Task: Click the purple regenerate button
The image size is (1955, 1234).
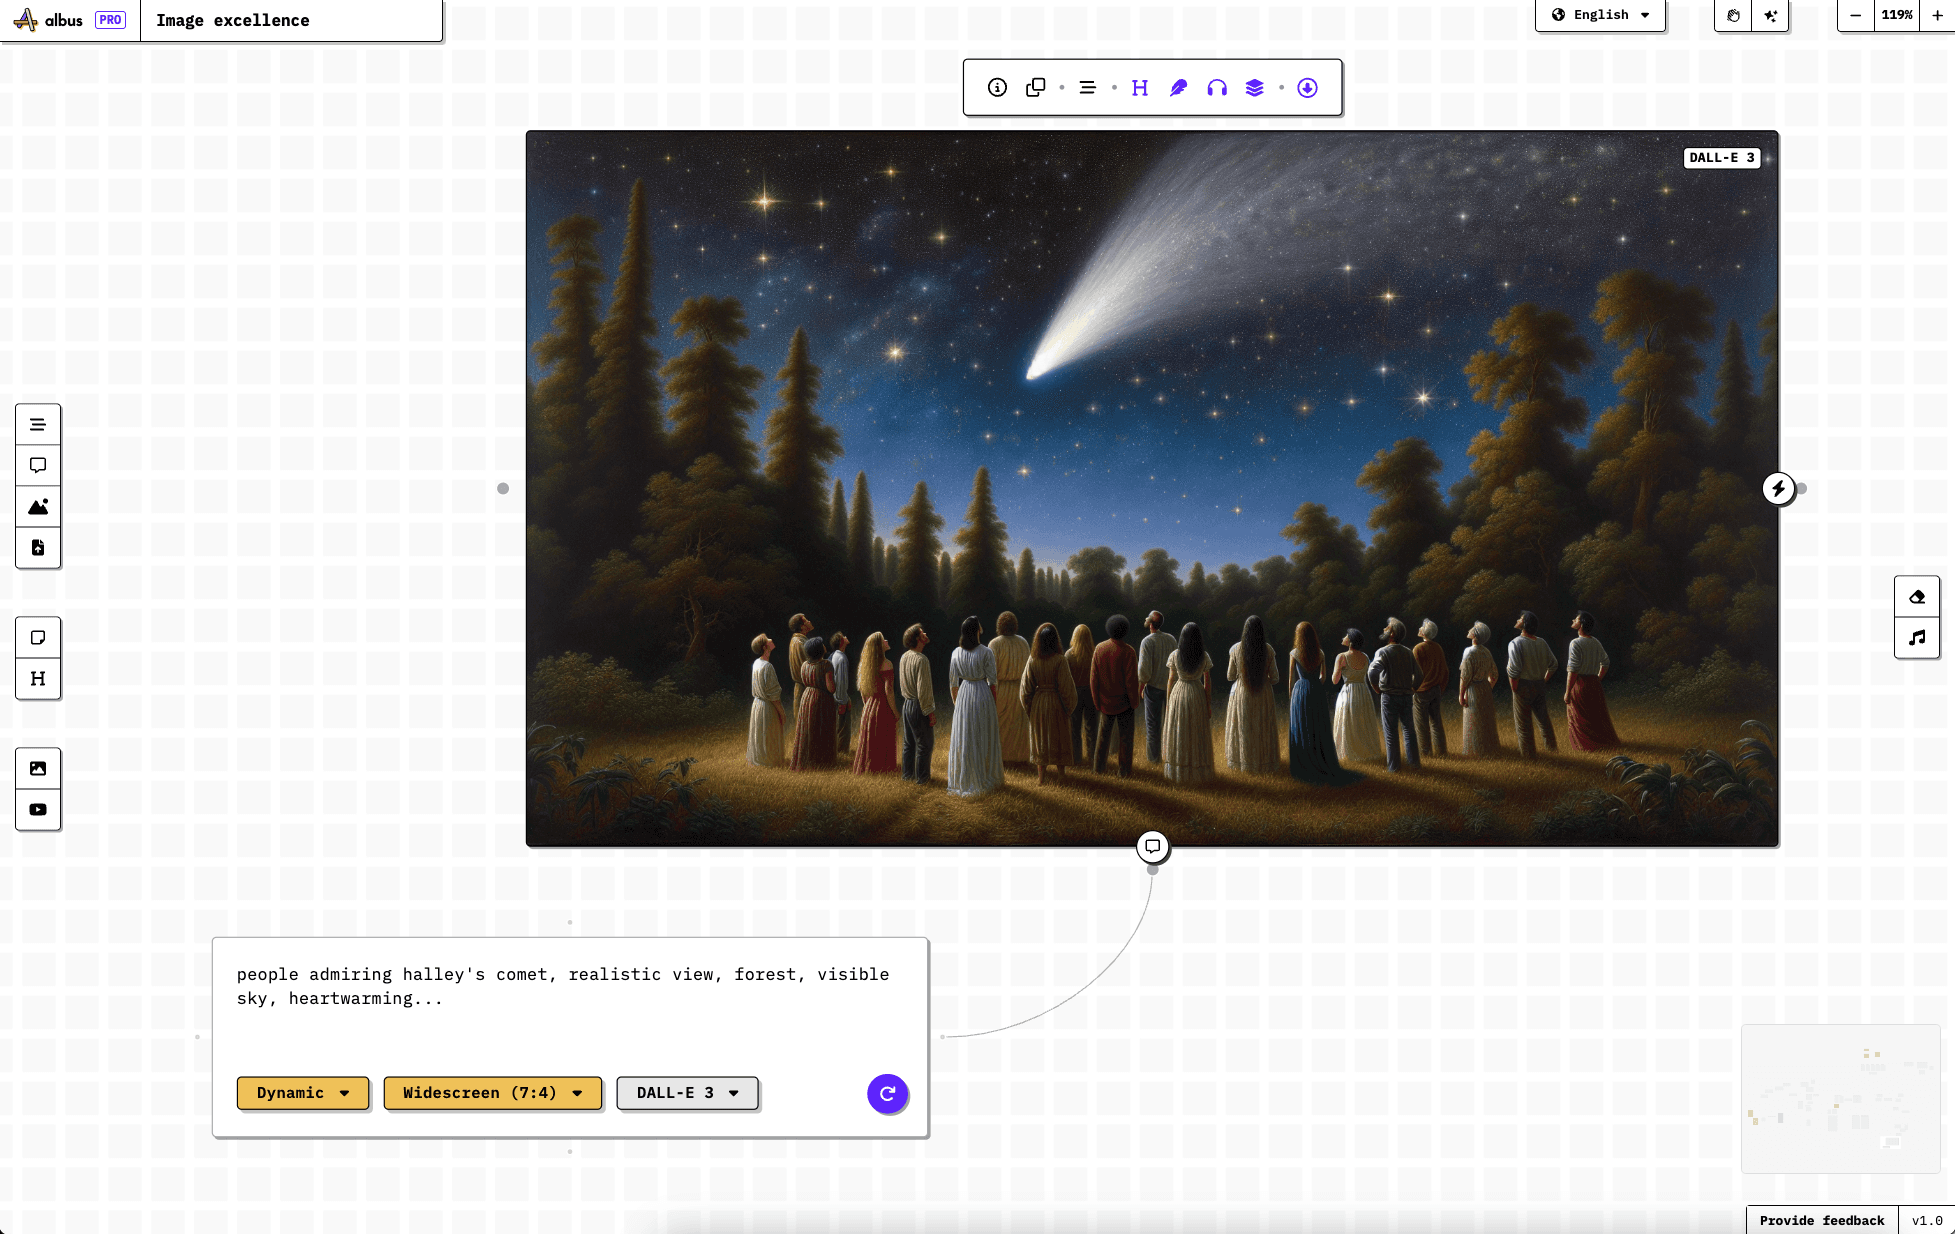Action: [x=887, y=1094]
